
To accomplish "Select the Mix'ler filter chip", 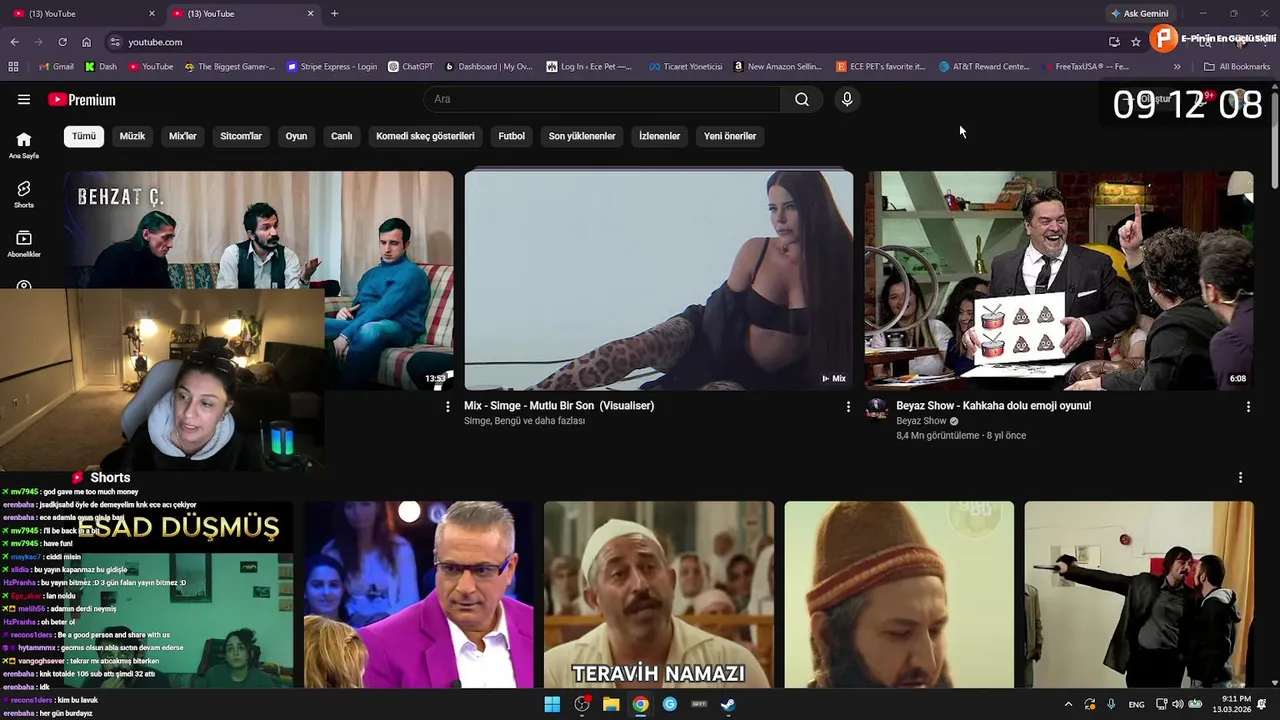I will (x=183, y=136).
